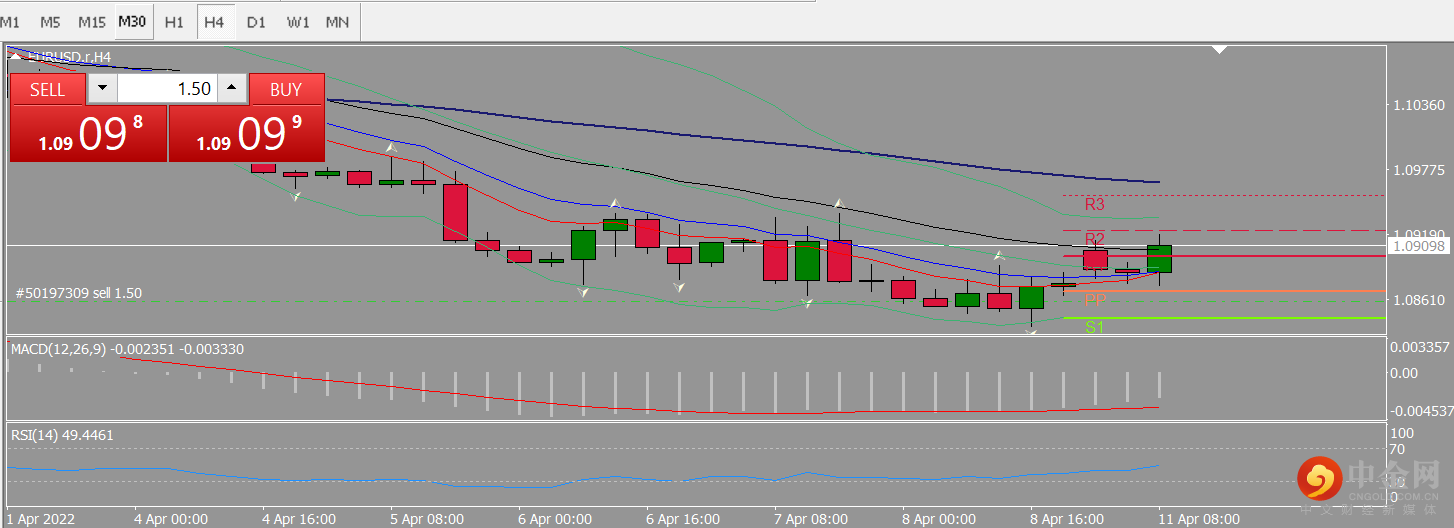Click the 1.10360 price scale value
1454x528 pixels.
tap(1418, 105)
